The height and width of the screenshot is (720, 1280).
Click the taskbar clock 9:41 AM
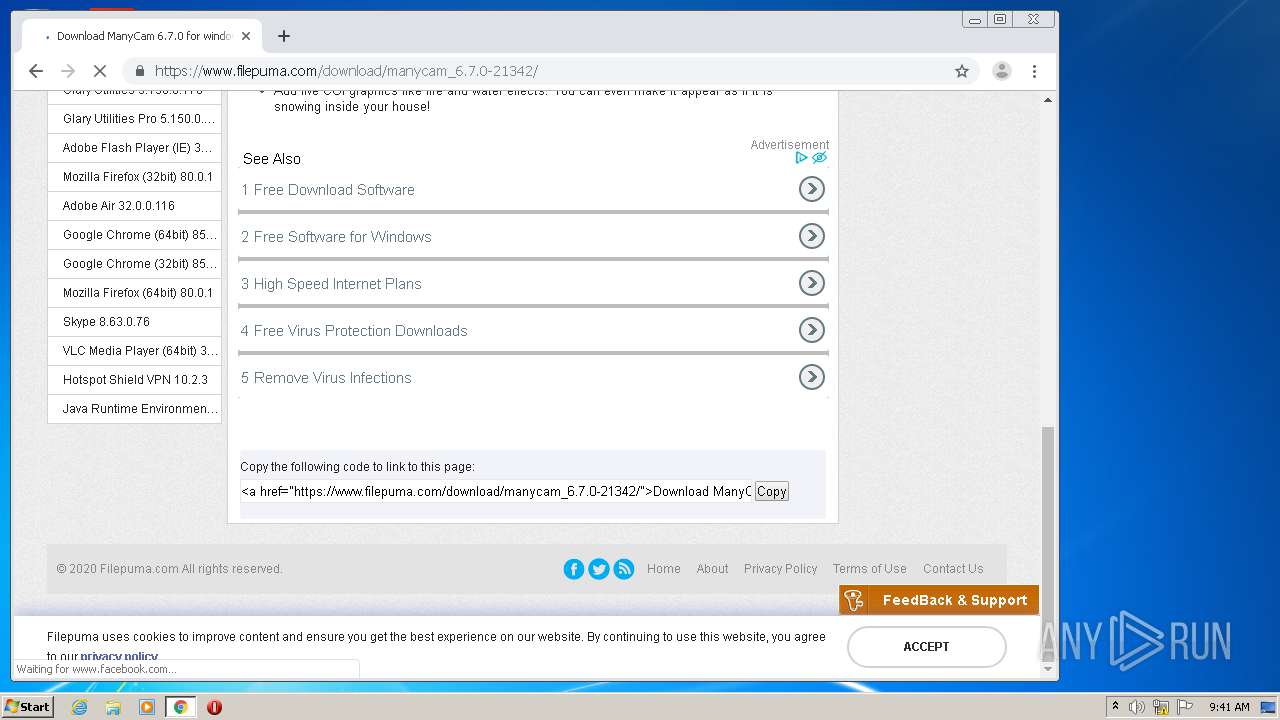pyautogui.click(x=1229, y=707)
